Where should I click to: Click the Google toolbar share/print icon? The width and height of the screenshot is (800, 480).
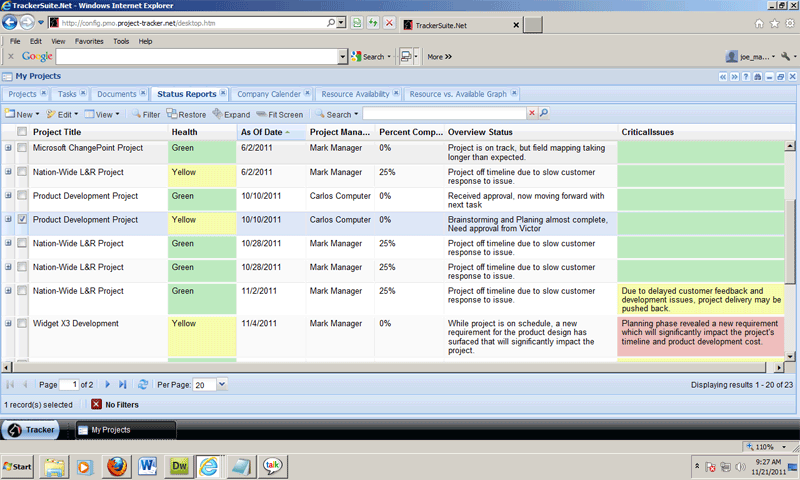click(406, 57)
